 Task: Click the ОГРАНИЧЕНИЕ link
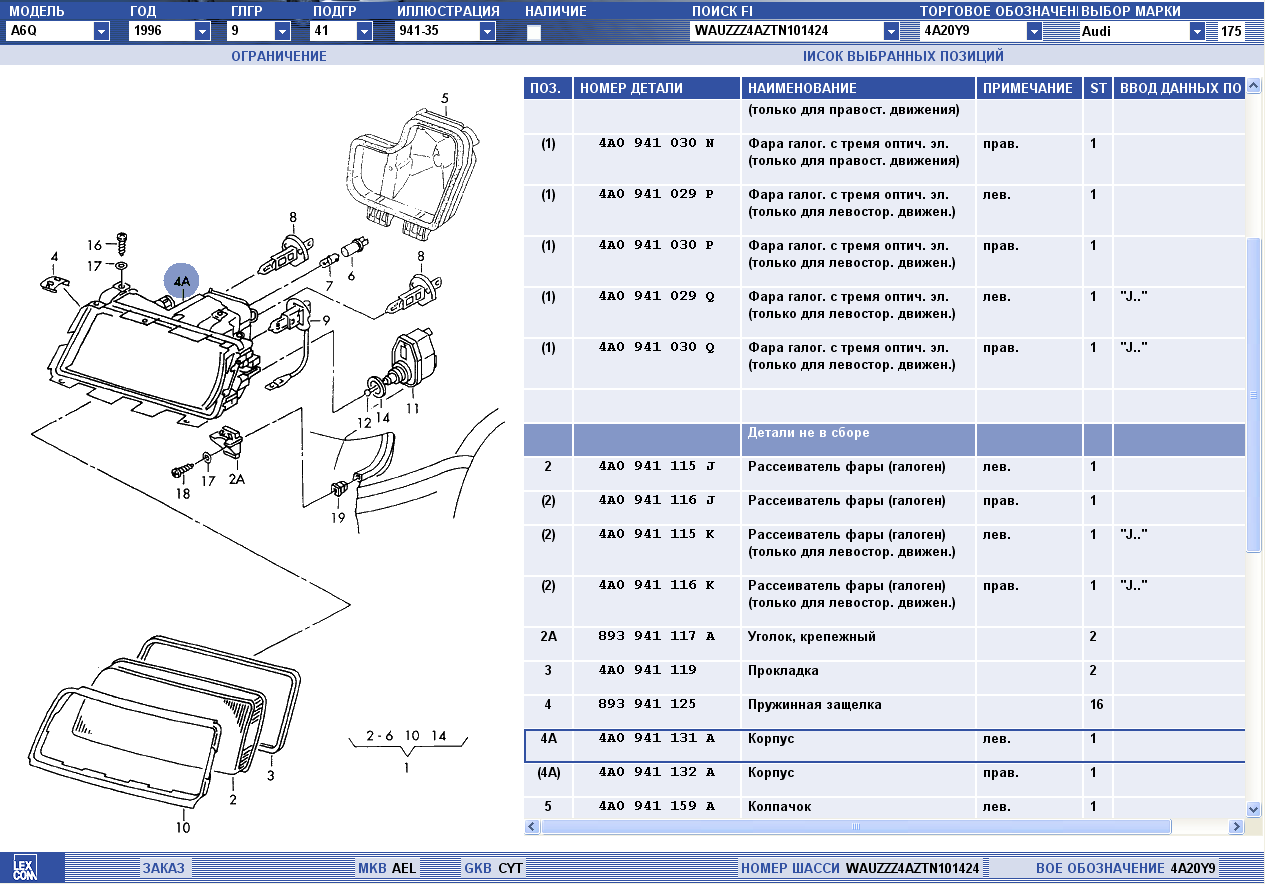[279, 56]
